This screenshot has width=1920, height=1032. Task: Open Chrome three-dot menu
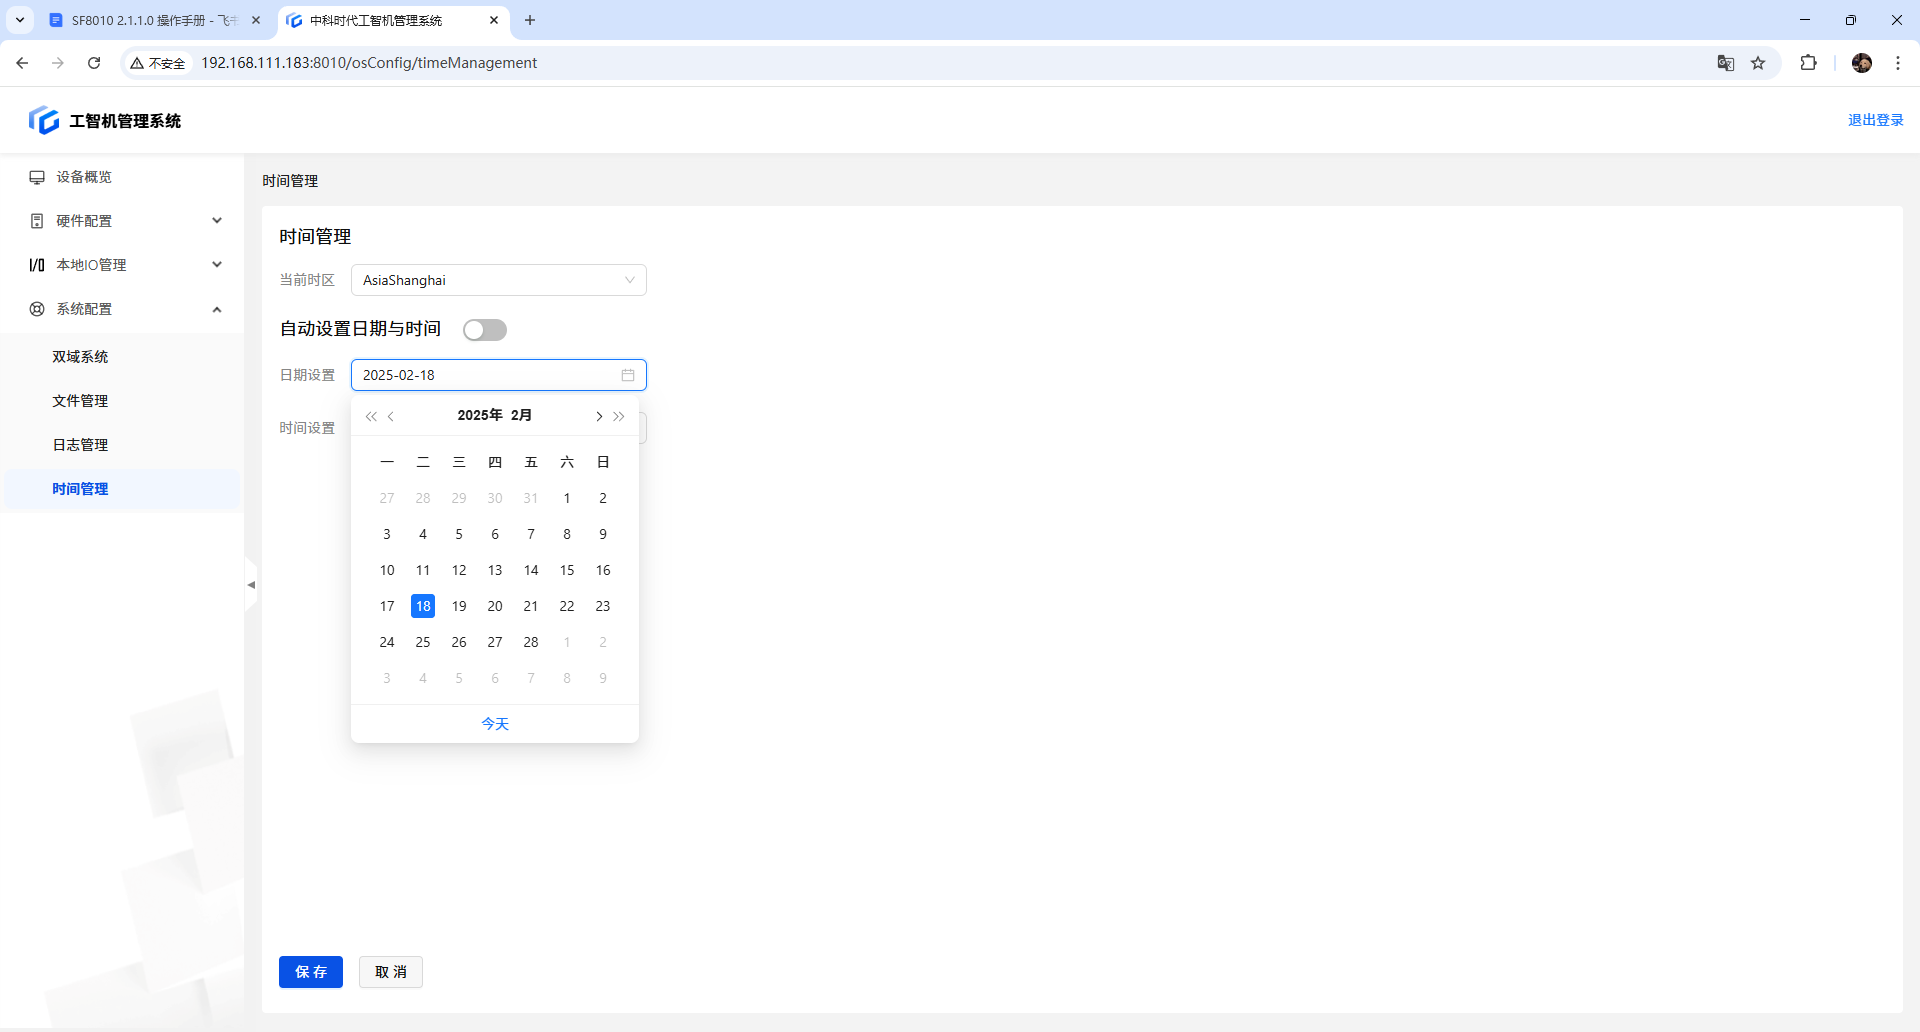click(x=1898, y=63)
